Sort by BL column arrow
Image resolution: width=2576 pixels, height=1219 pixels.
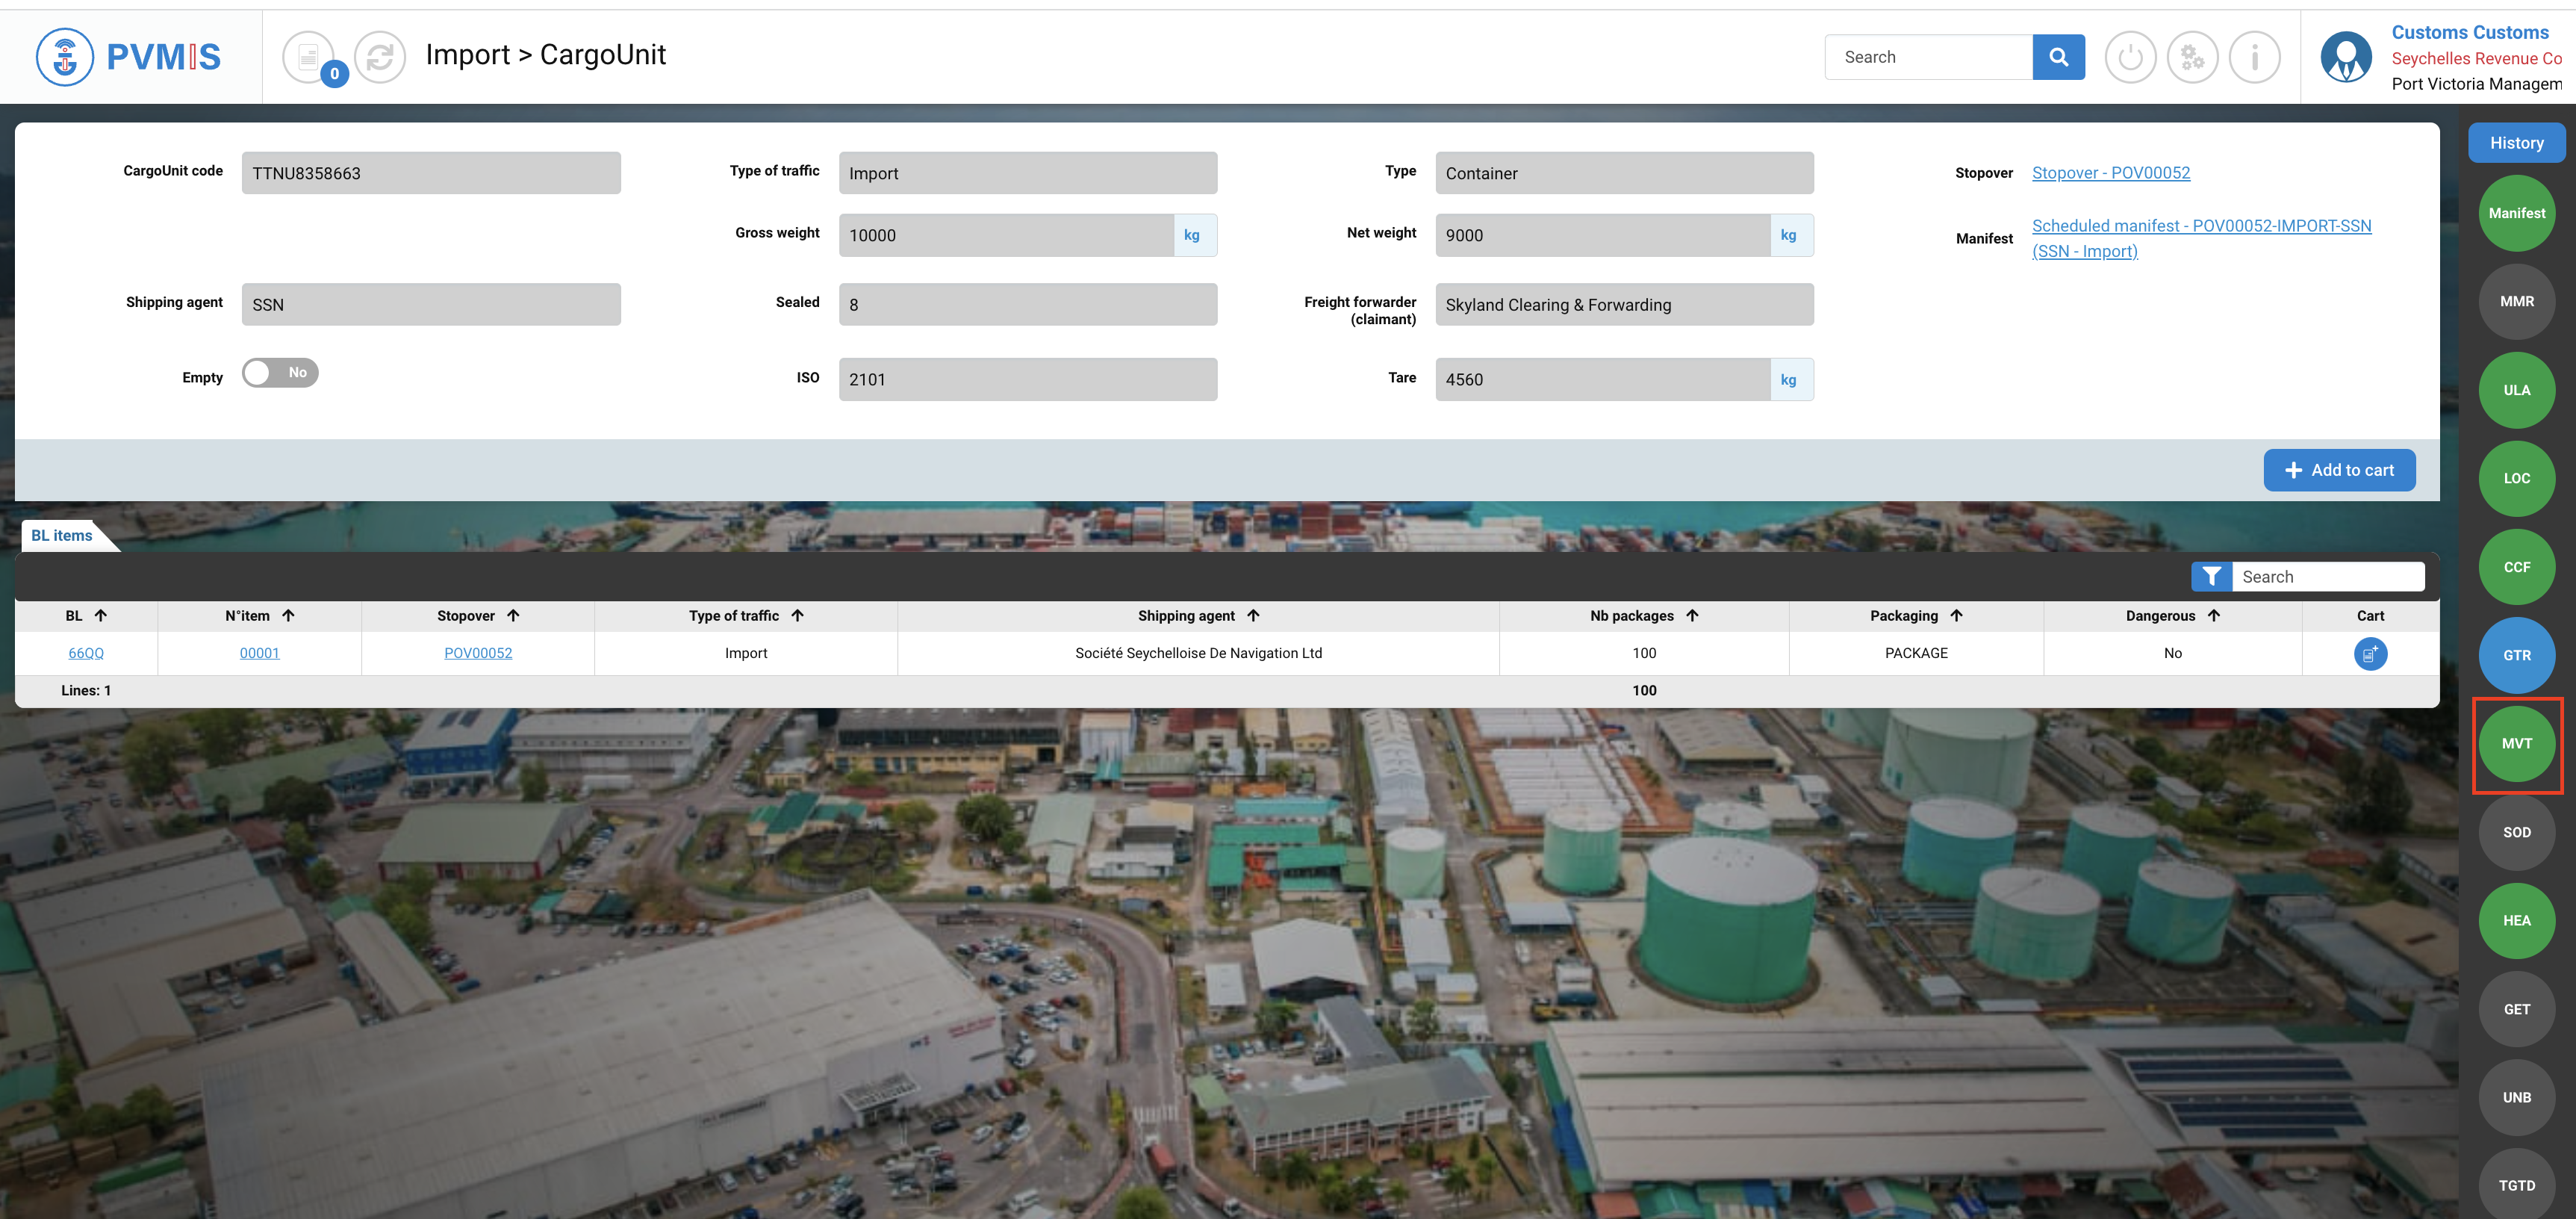coord(101,616)
